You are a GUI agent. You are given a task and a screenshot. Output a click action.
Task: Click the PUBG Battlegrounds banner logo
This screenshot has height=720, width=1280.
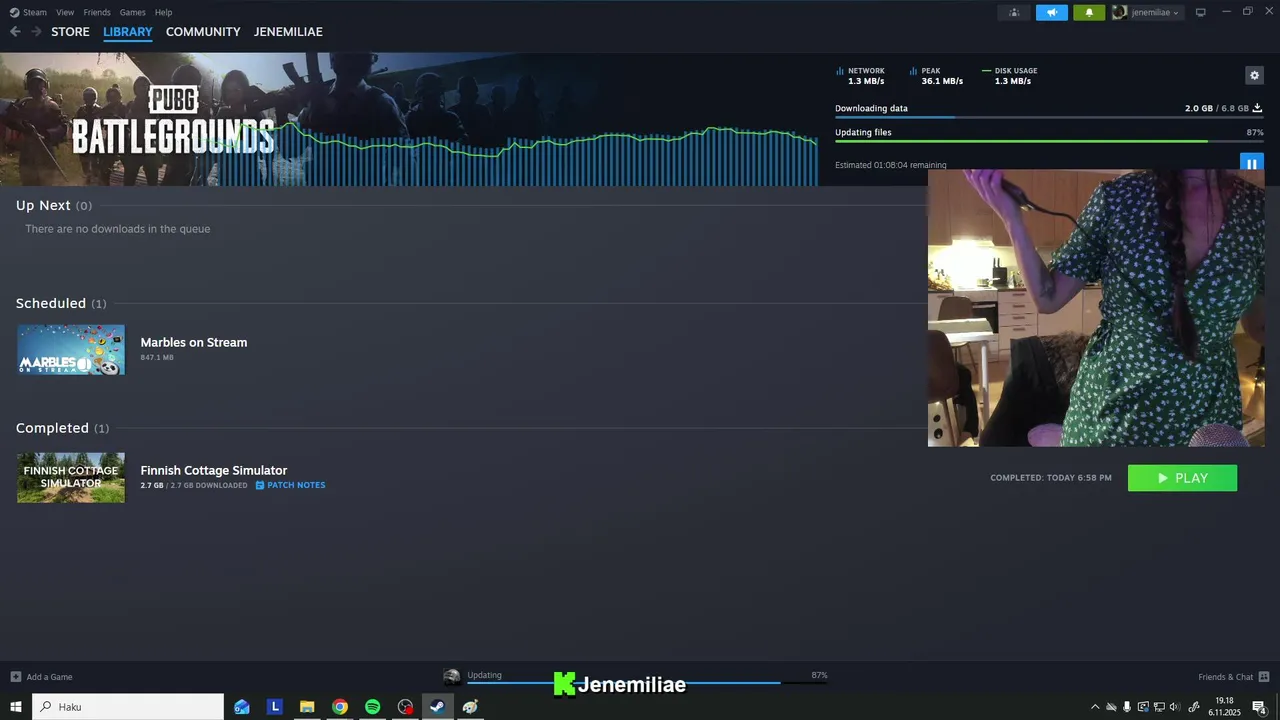click(173, 120)
